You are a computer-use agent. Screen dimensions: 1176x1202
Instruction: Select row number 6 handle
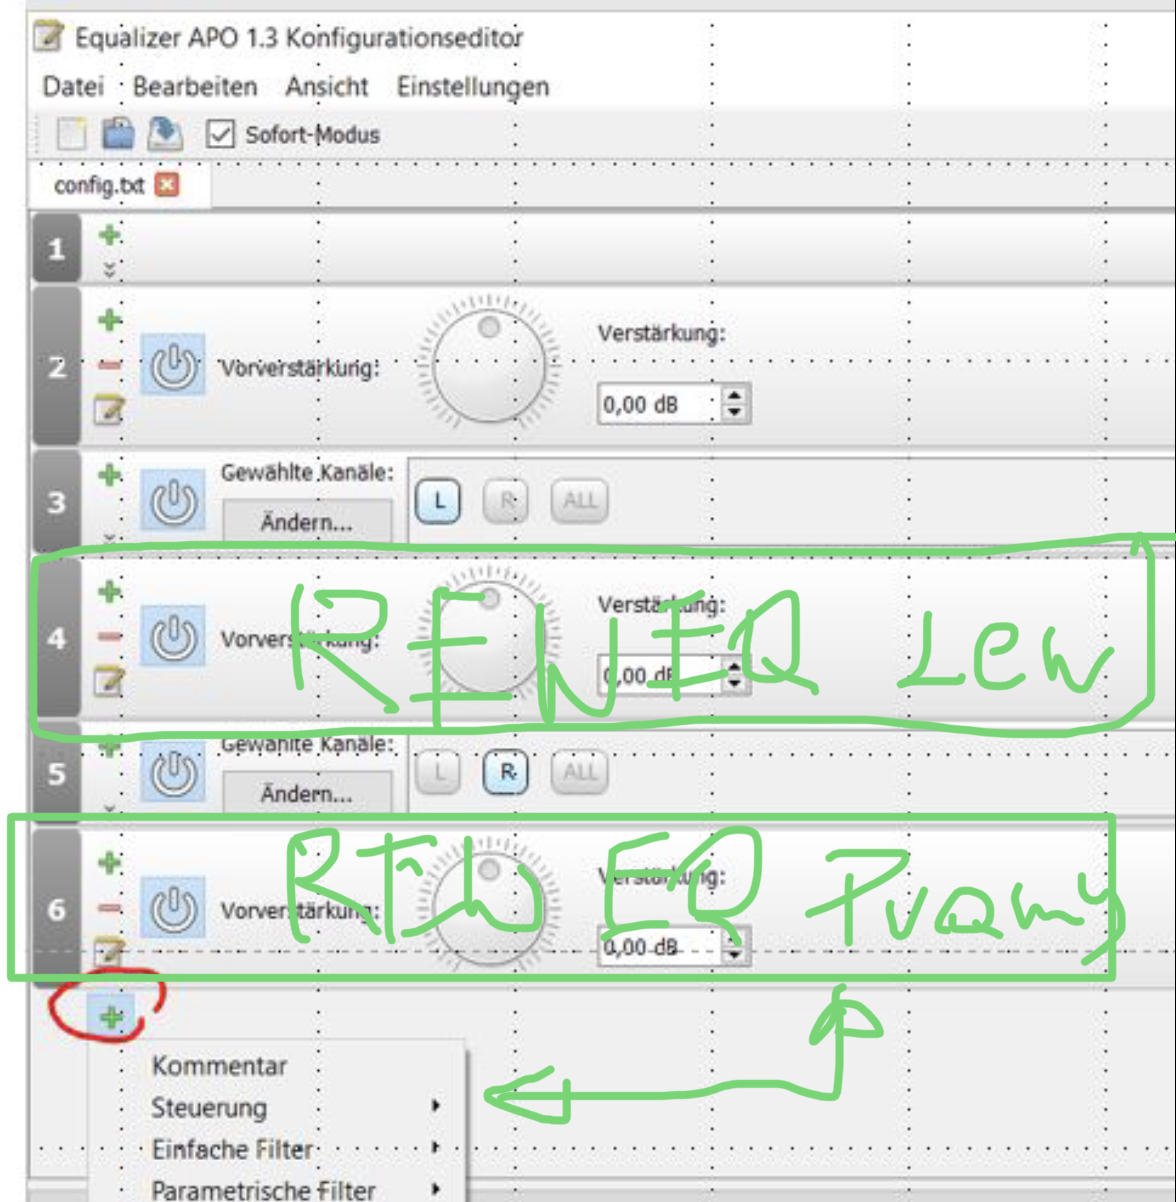coord(56,909)
